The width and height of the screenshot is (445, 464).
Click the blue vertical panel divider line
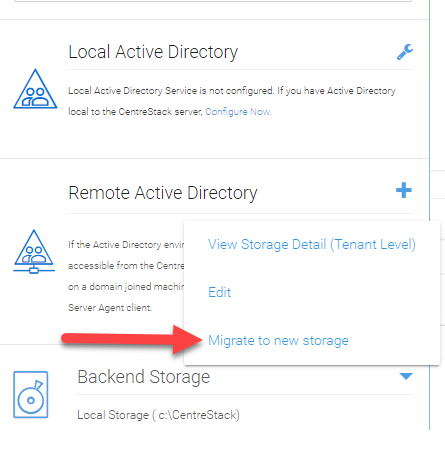click(x=430, y=215)
